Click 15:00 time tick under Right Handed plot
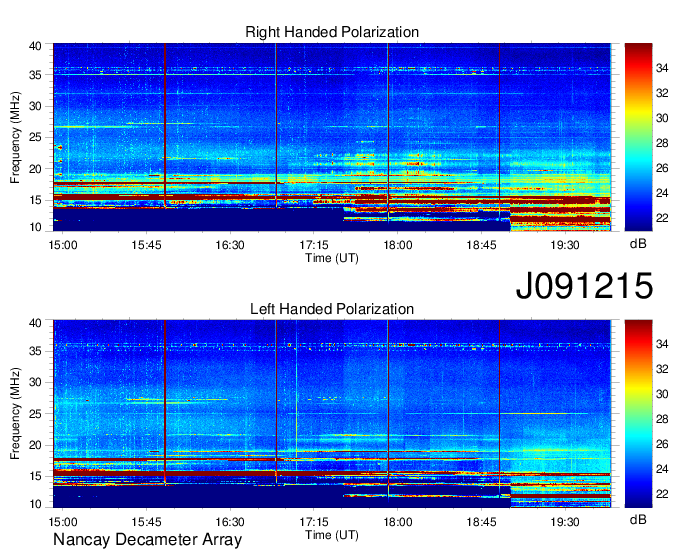This screenshot has width=680, height=552. pyautogui.click(x=63, y=245)
